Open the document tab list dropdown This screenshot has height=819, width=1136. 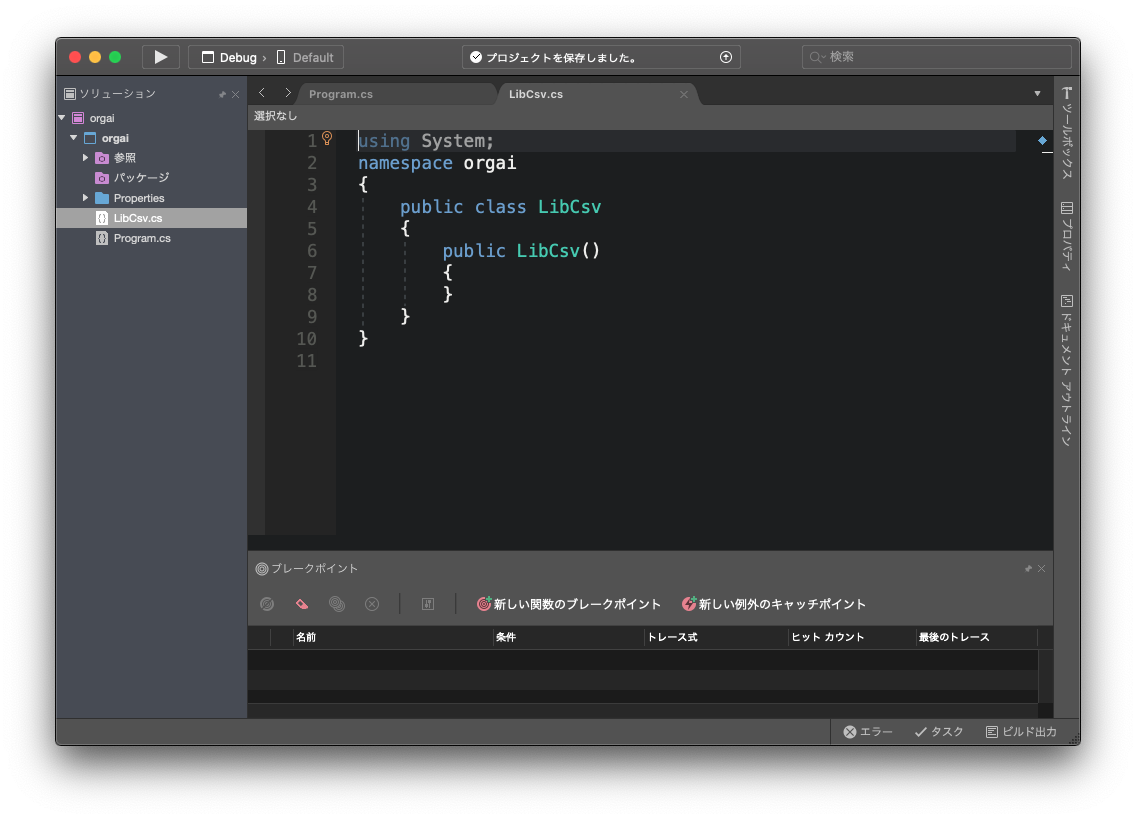(x=1037, y=93)
